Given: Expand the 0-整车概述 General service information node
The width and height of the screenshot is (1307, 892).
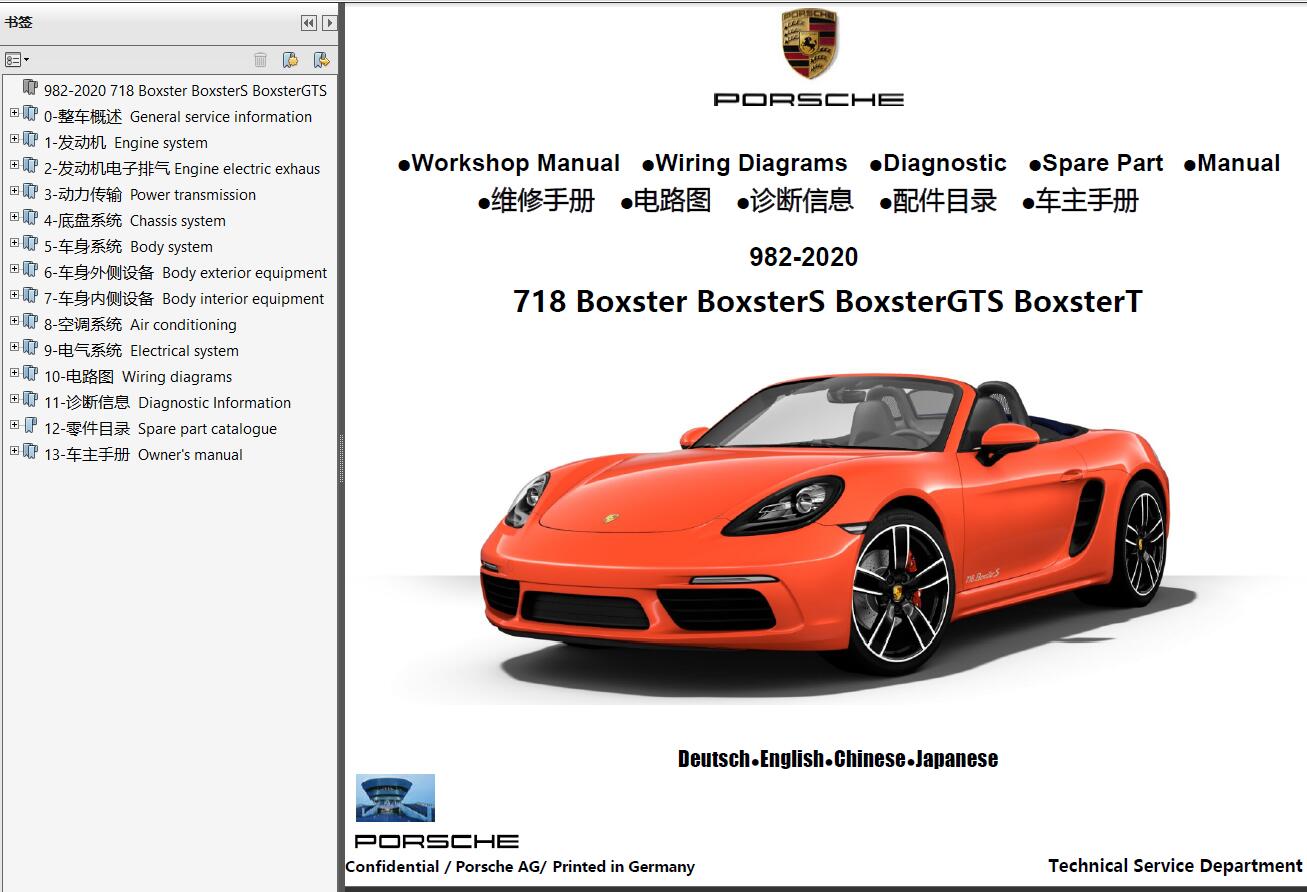Looking at the screenshot, I should [x=14, y=114].
